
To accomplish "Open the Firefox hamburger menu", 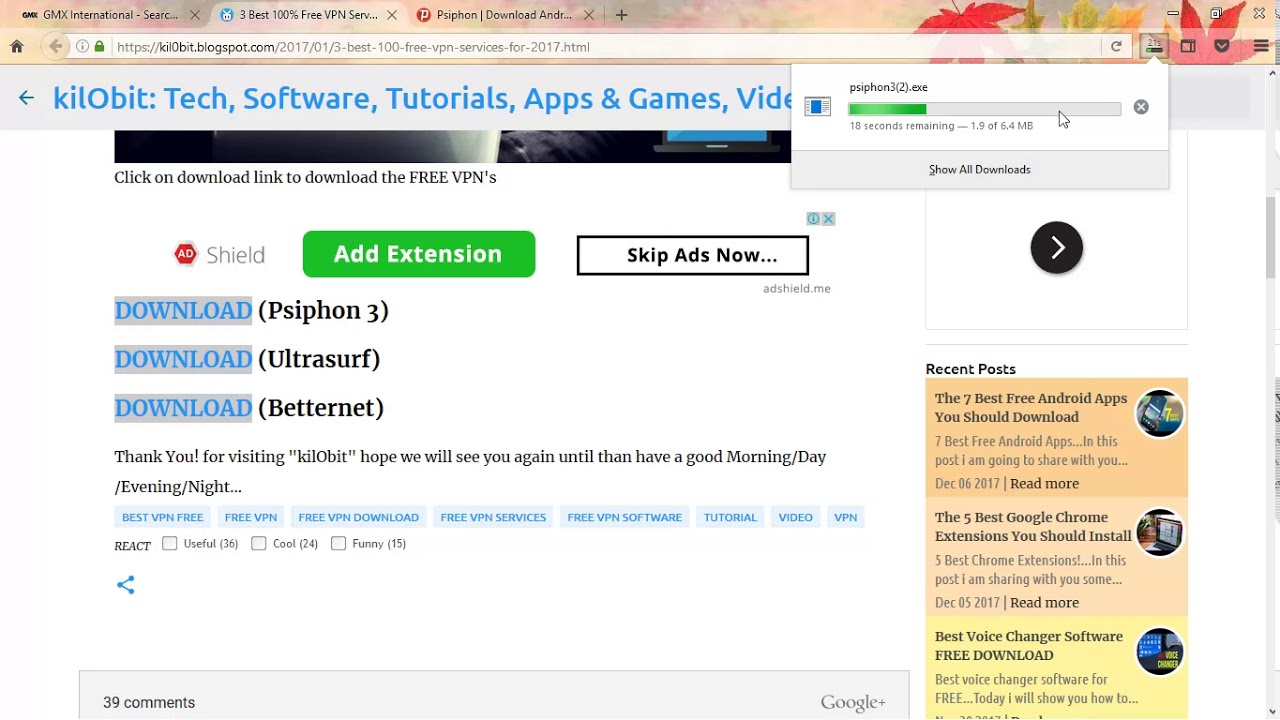I will (1260, 46).
